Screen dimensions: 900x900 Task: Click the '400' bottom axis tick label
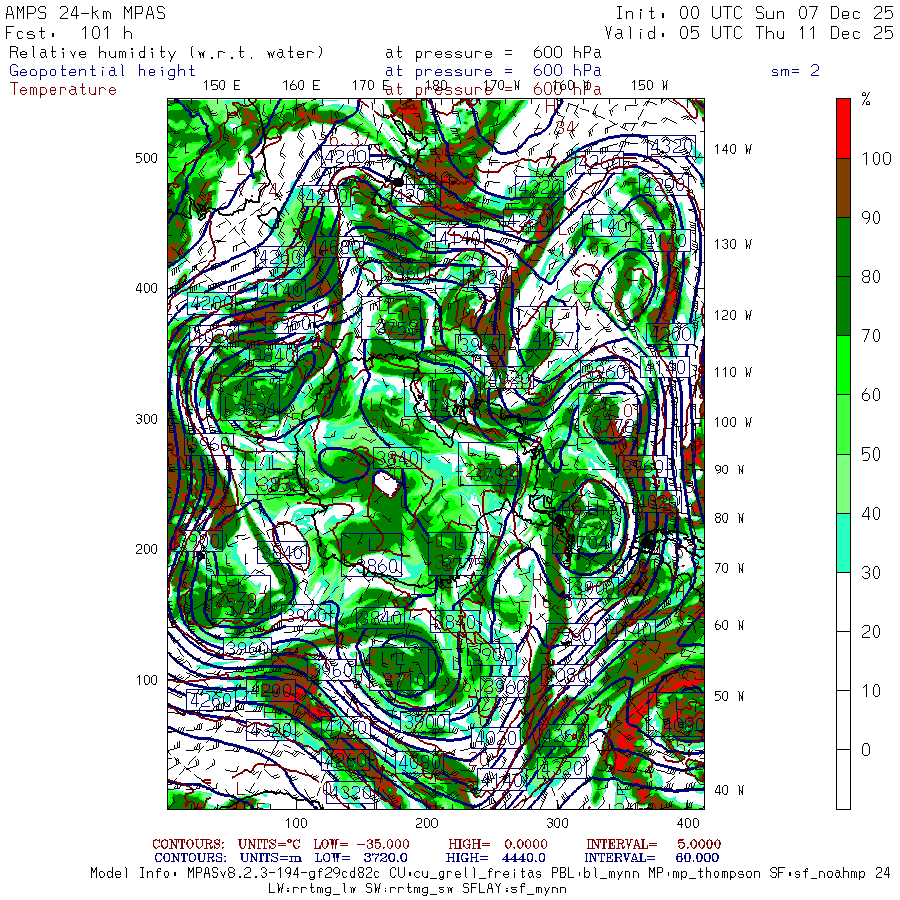pos(688,823)
